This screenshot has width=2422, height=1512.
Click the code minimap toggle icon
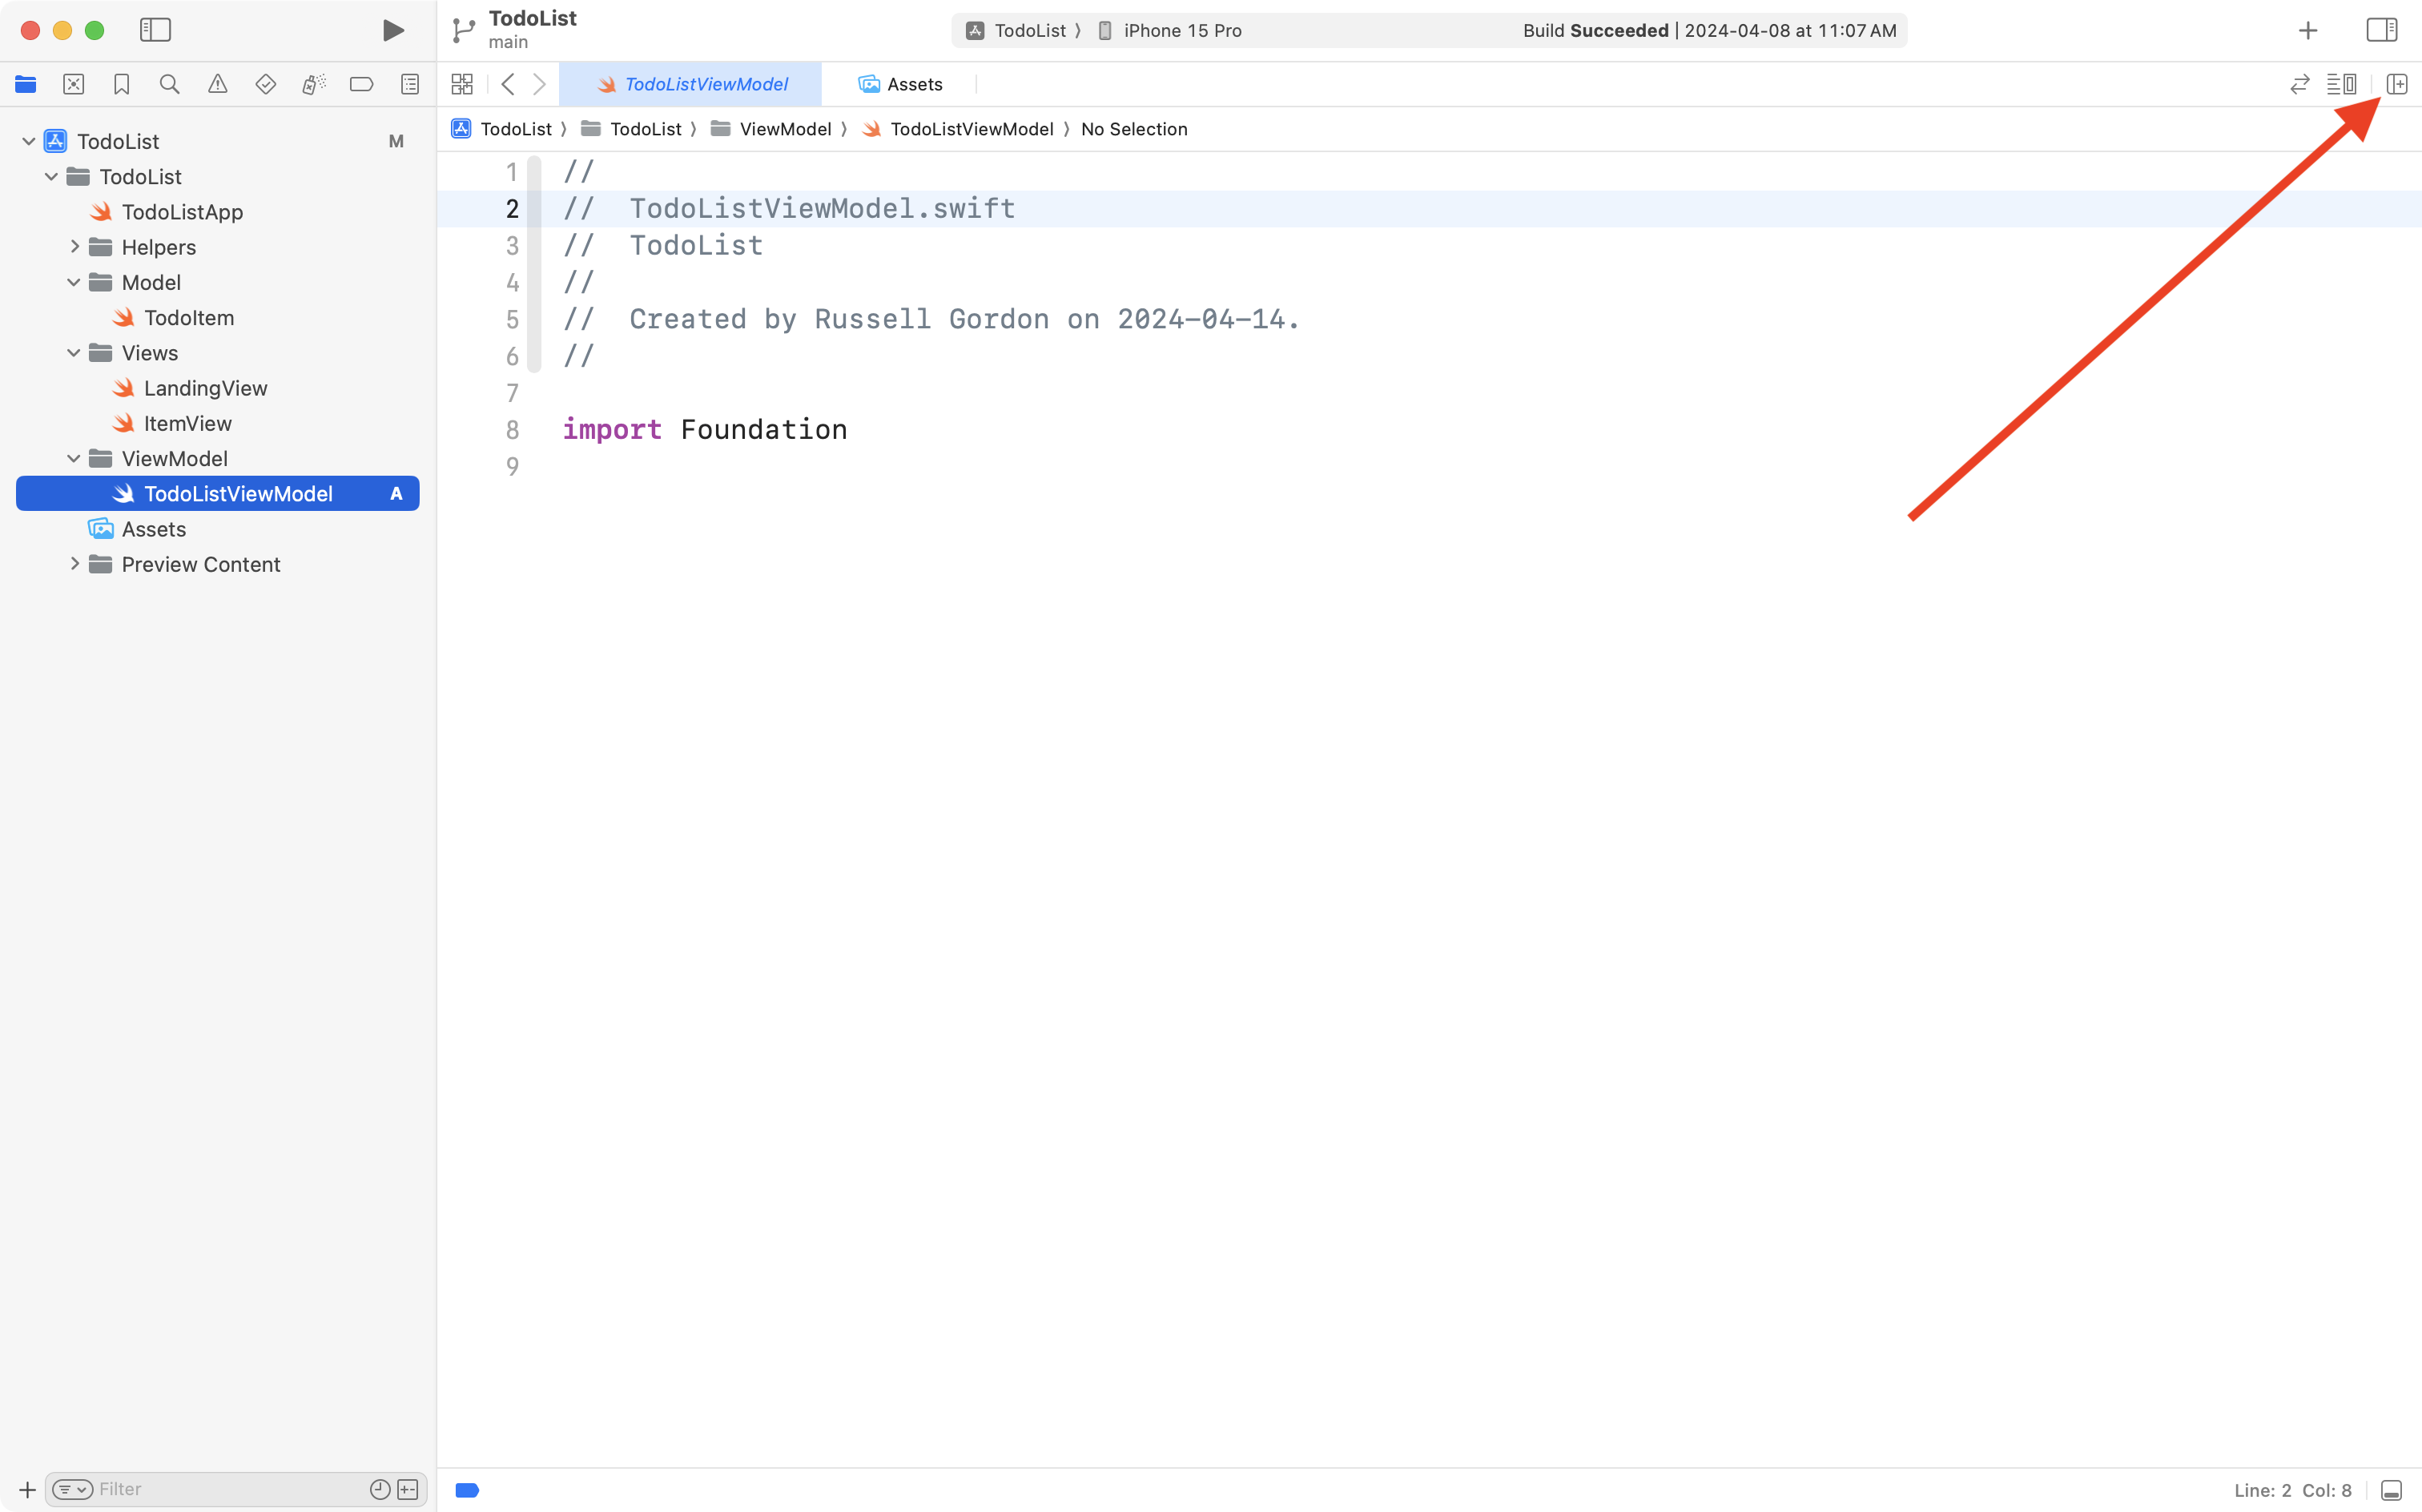pos(2344,84)
